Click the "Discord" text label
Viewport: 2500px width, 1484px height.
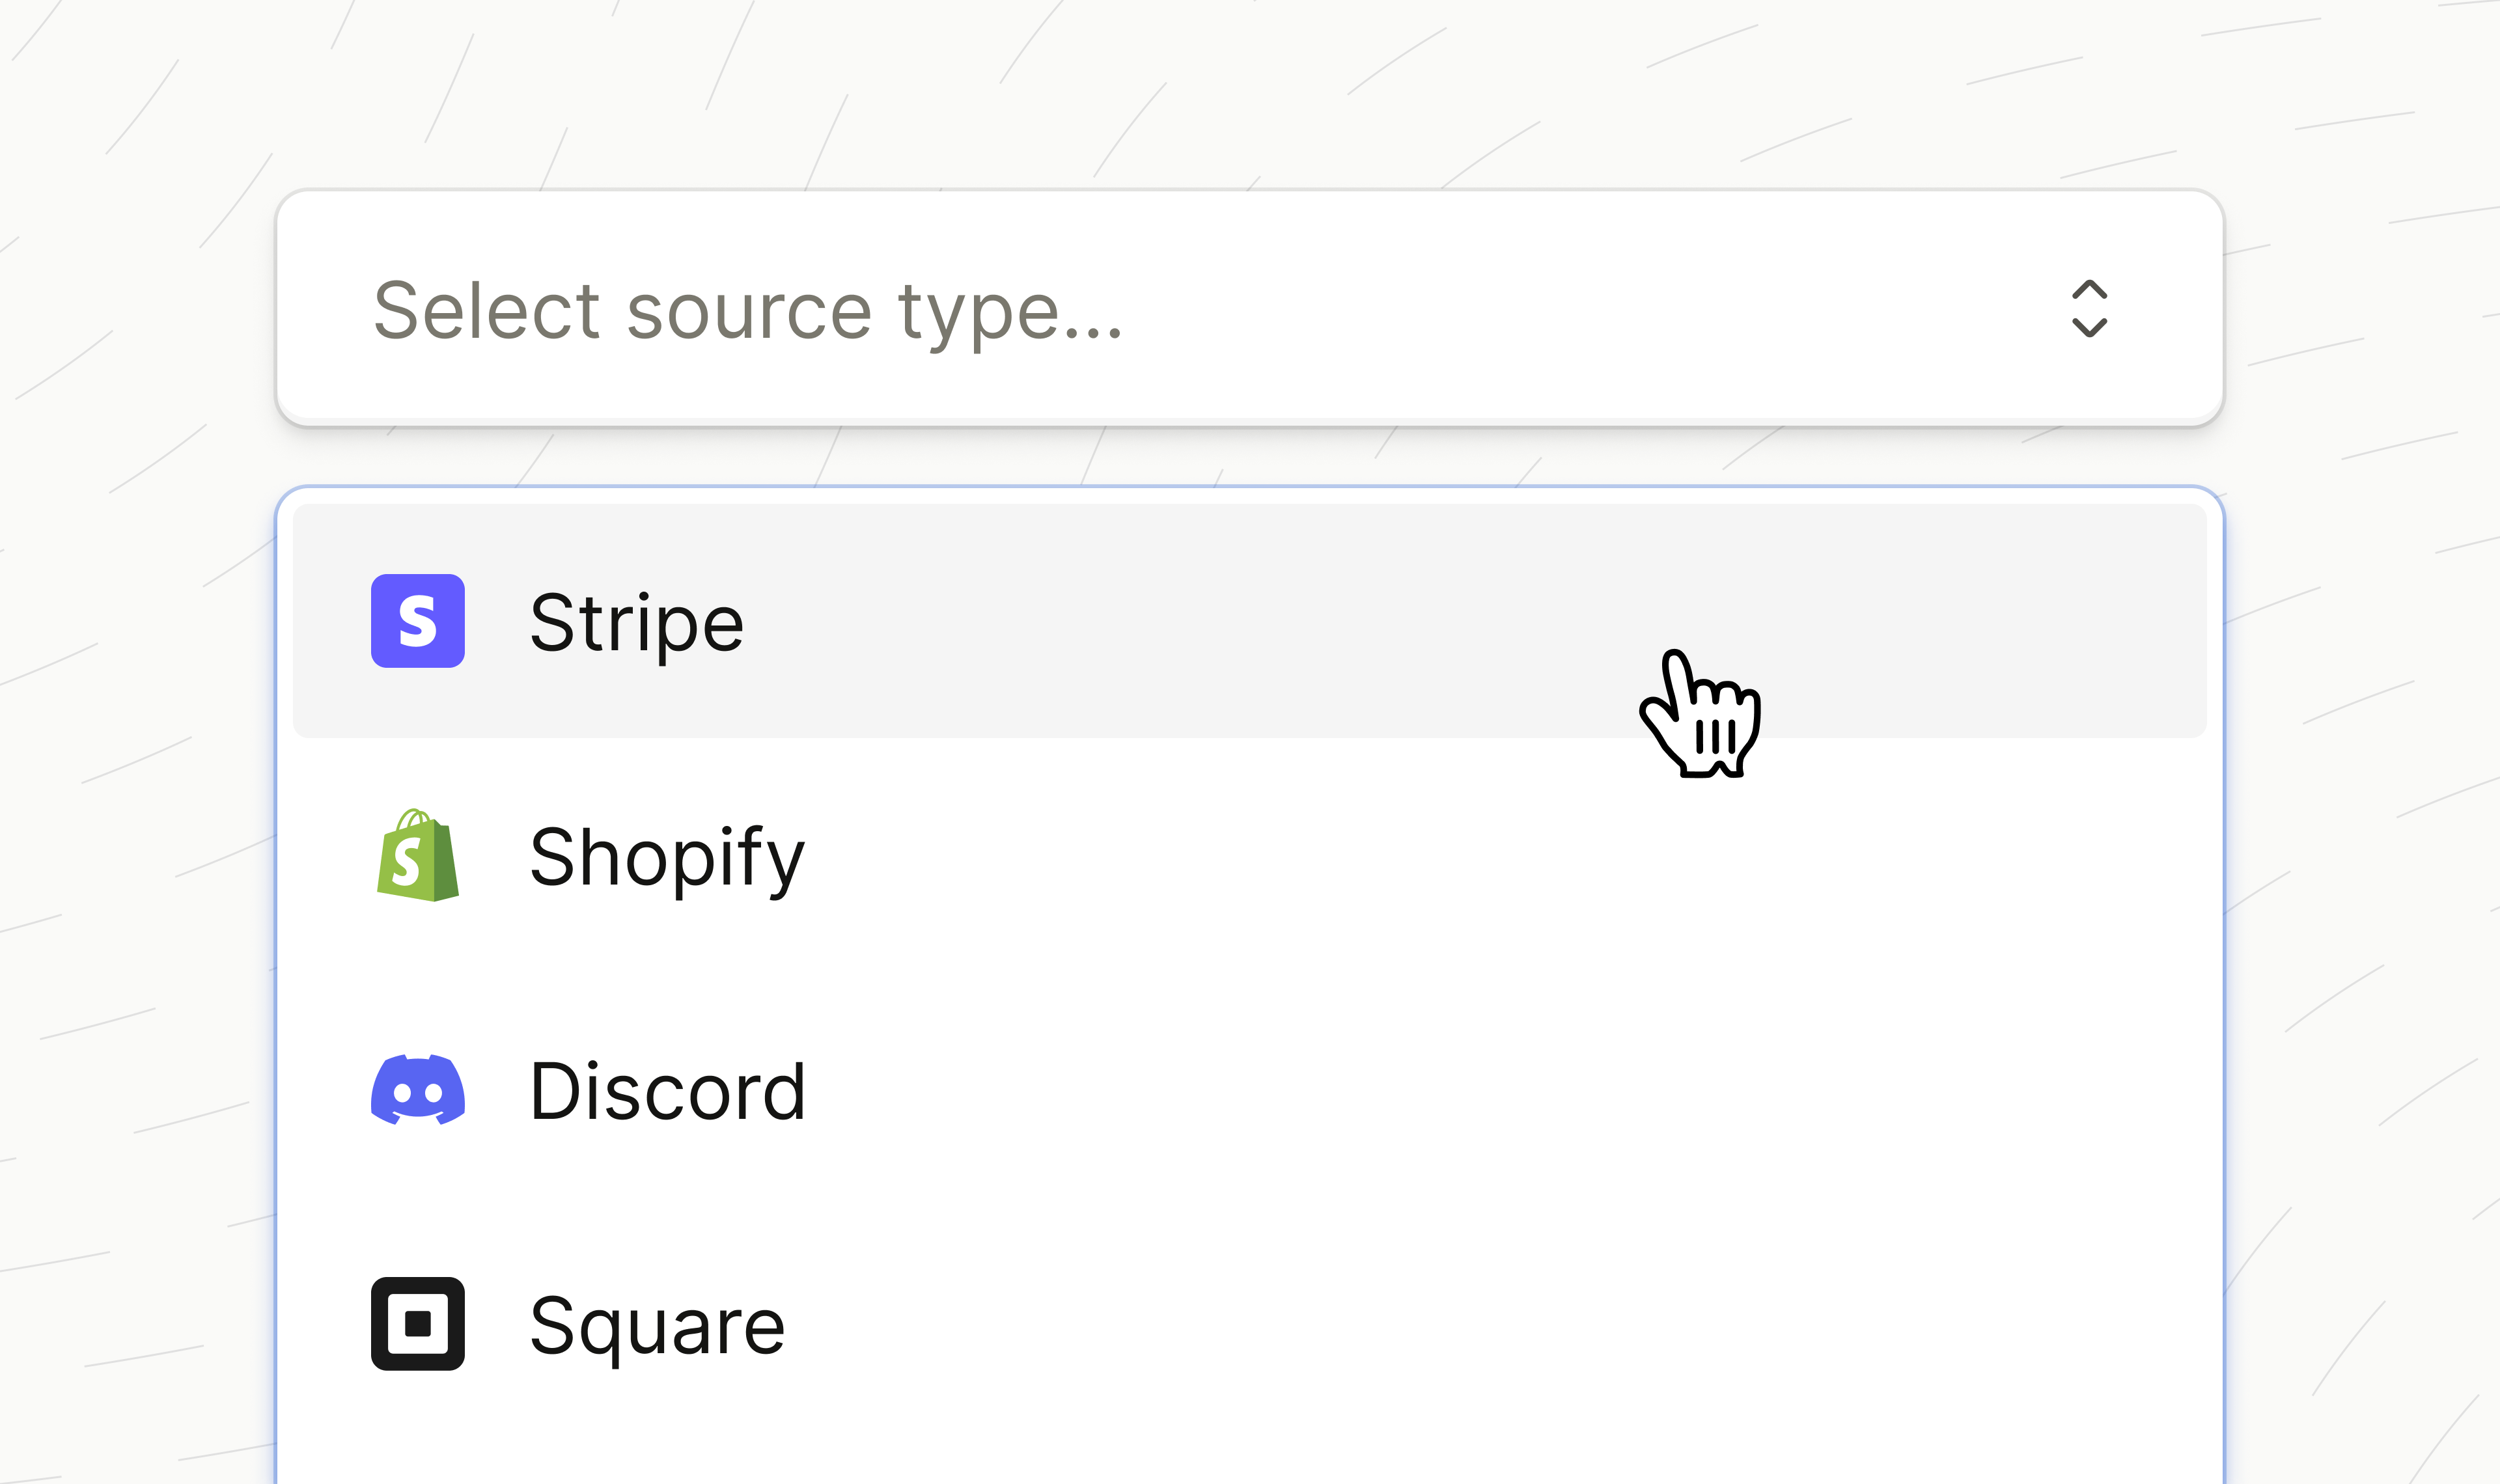point(667,1091)
